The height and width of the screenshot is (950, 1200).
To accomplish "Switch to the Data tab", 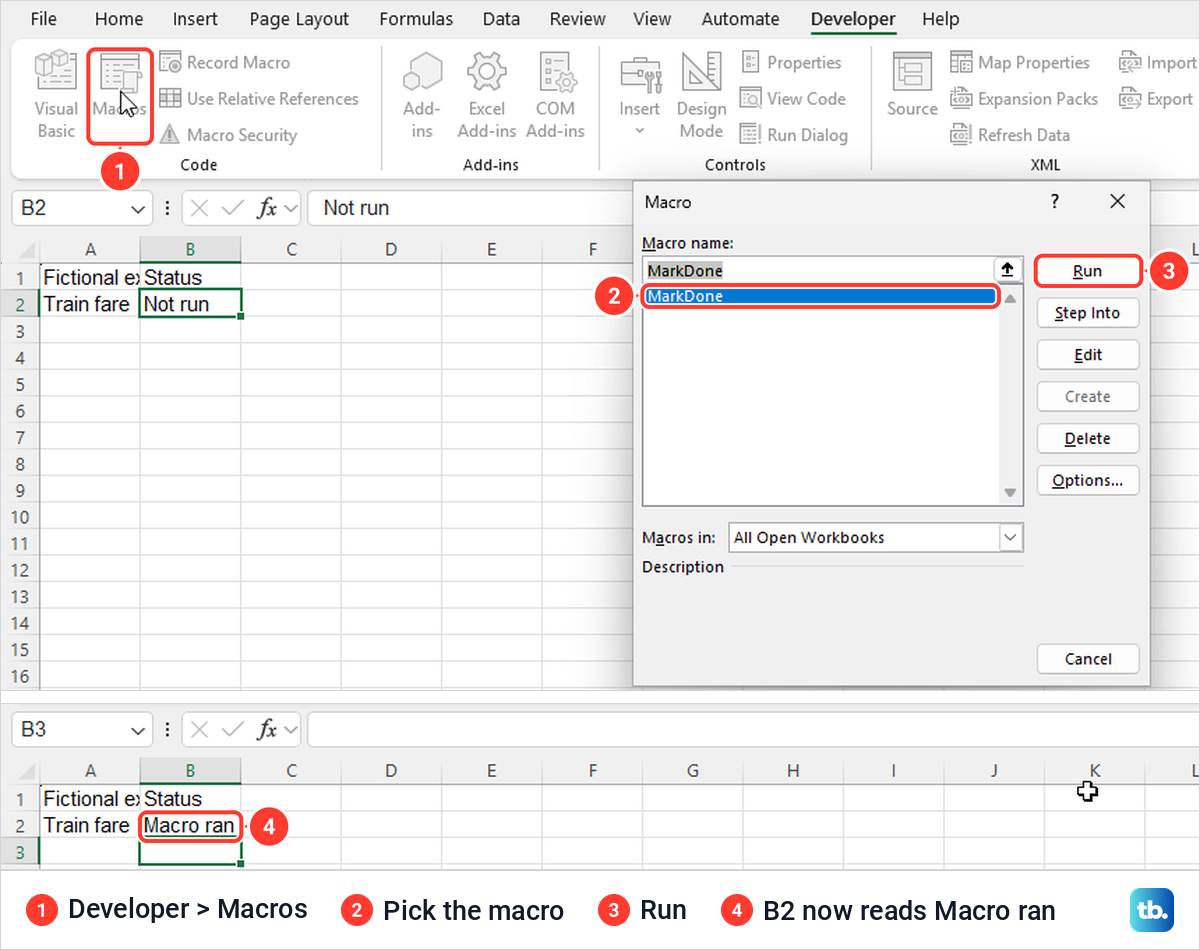I will [x=501, y=18].
